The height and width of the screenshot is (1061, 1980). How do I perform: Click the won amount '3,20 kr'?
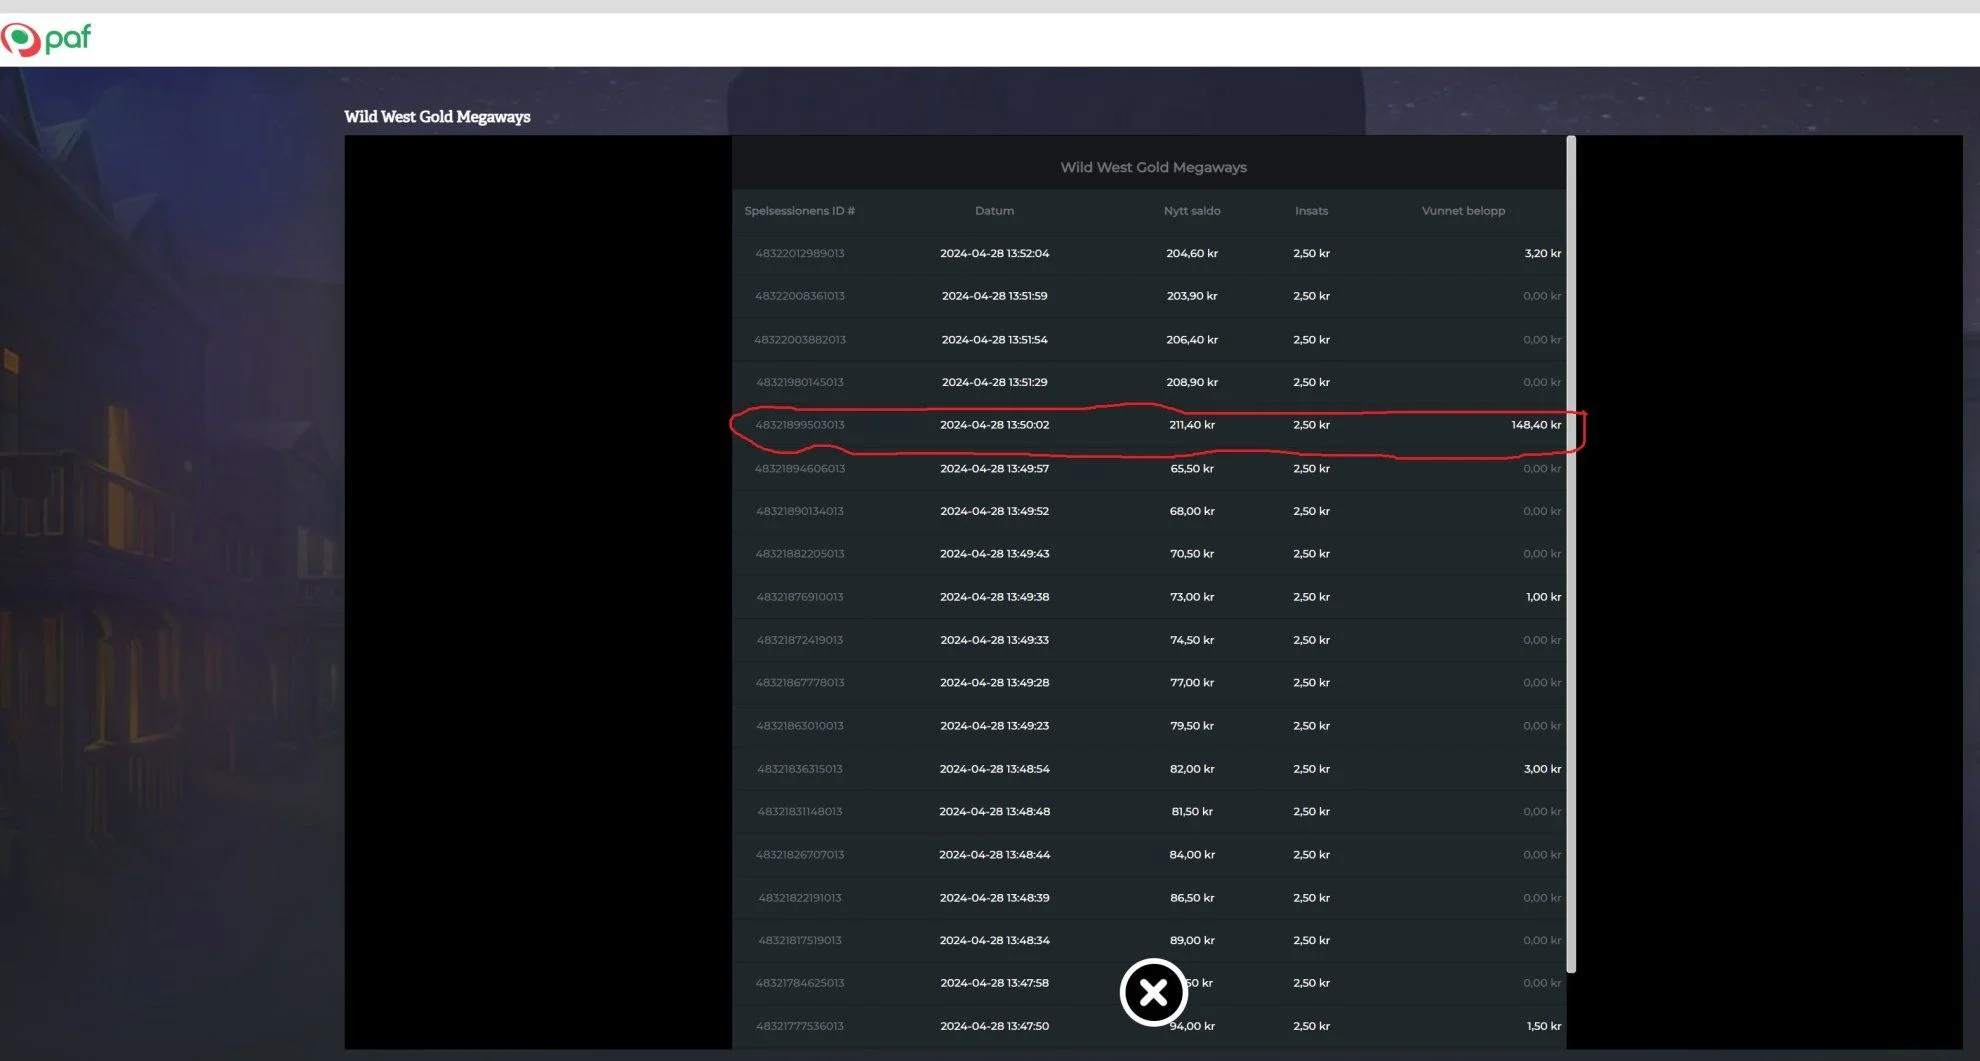pyautogui.click(x=1543, y=254)
